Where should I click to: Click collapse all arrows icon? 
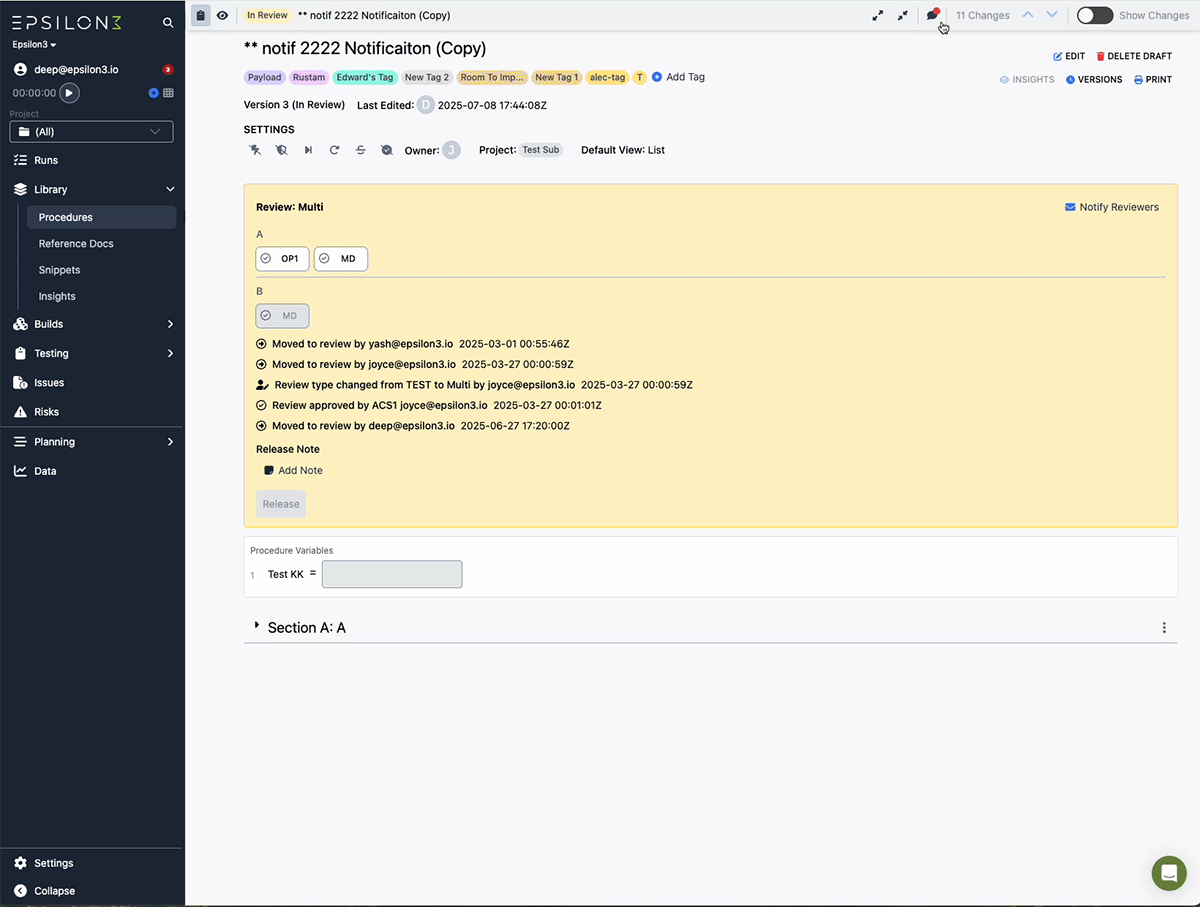click(902, 15)
